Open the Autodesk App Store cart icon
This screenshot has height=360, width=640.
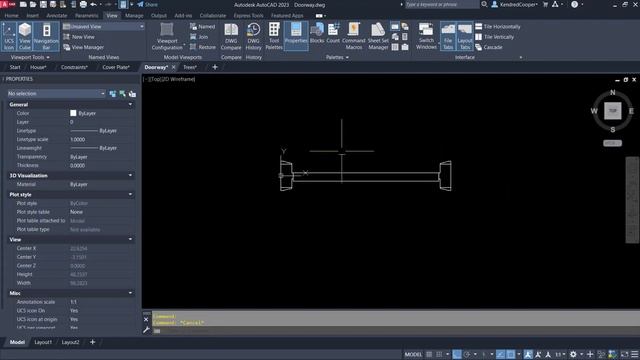[546, 4]
